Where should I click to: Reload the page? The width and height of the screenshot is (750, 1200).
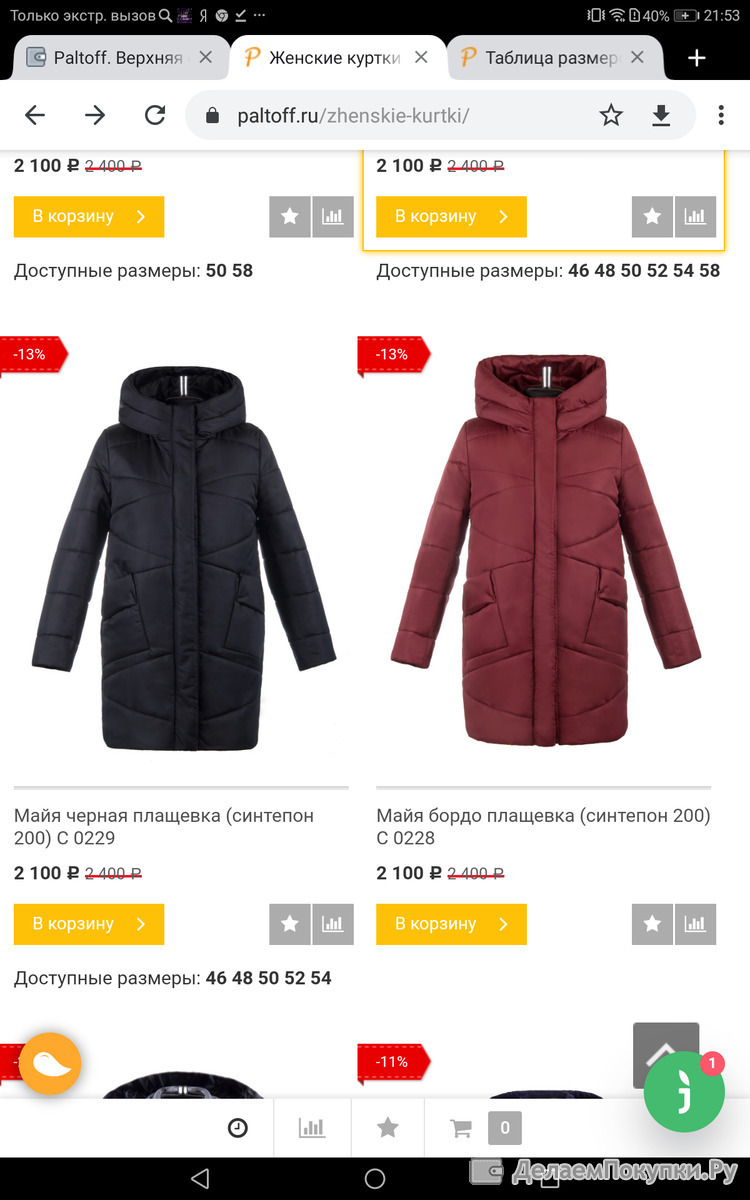155,116
